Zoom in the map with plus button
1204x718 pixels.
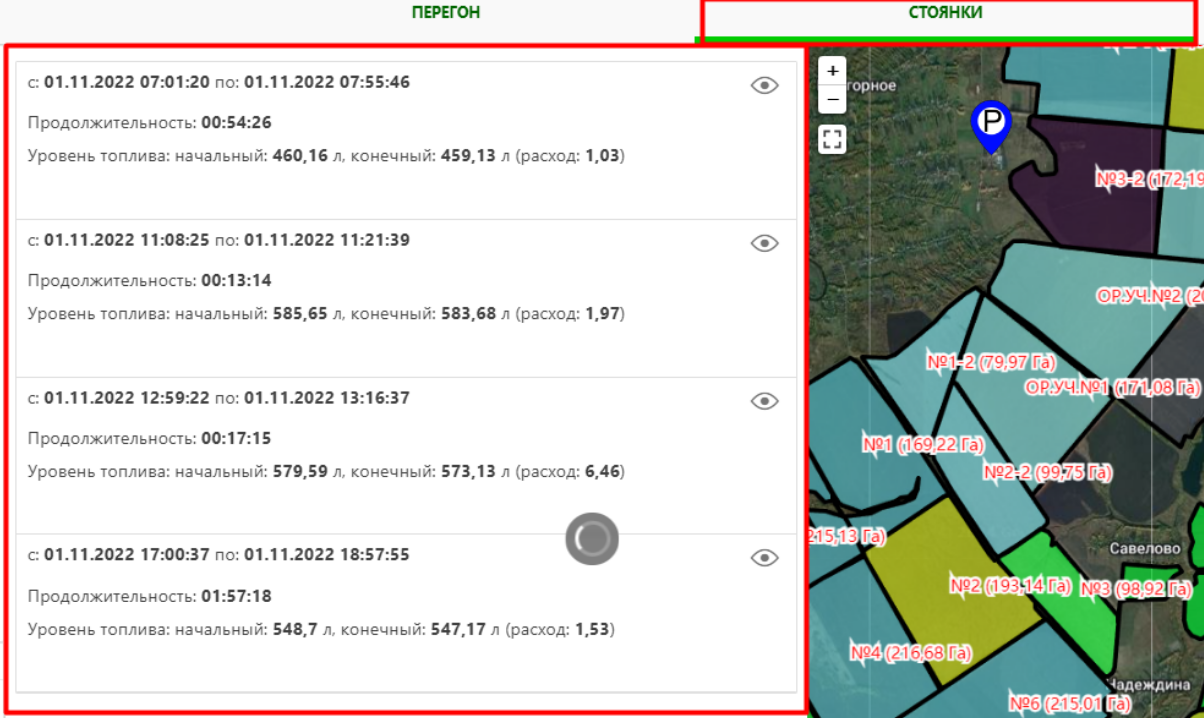click(832, 72)
